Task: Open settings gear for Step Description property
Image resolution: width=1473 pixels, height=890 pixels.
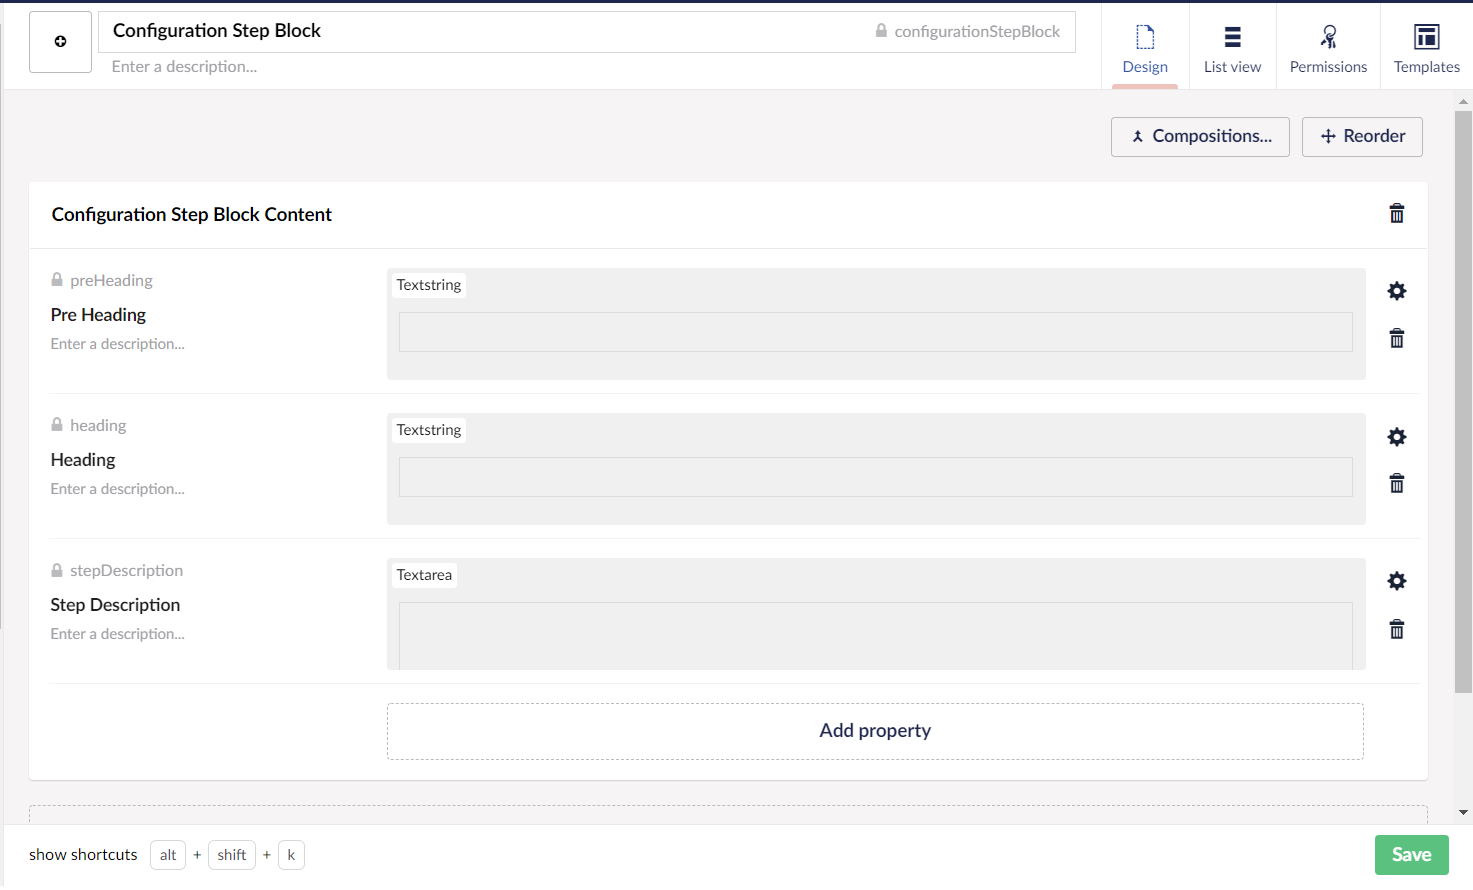Action: click(x=1396, y=581)
